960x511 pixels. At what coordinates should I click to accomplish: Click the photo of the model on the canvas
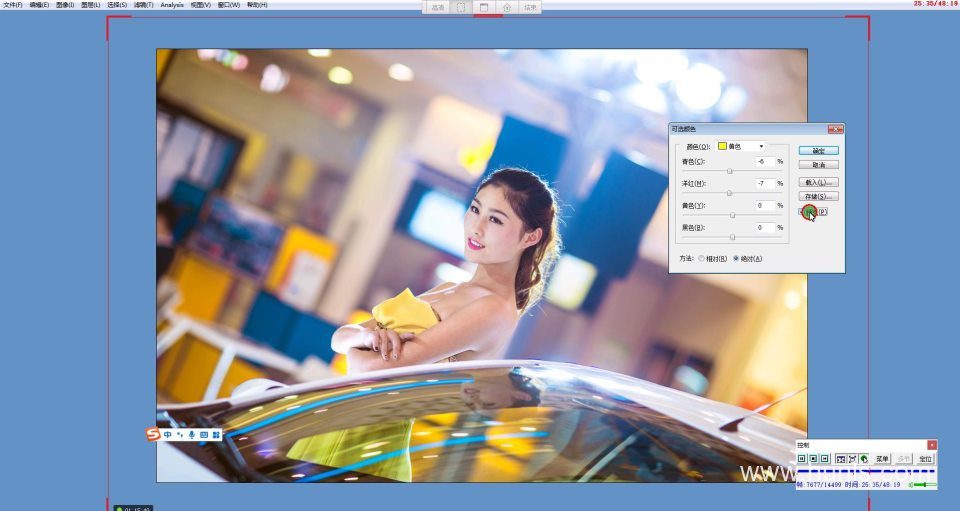coord(481,265)
